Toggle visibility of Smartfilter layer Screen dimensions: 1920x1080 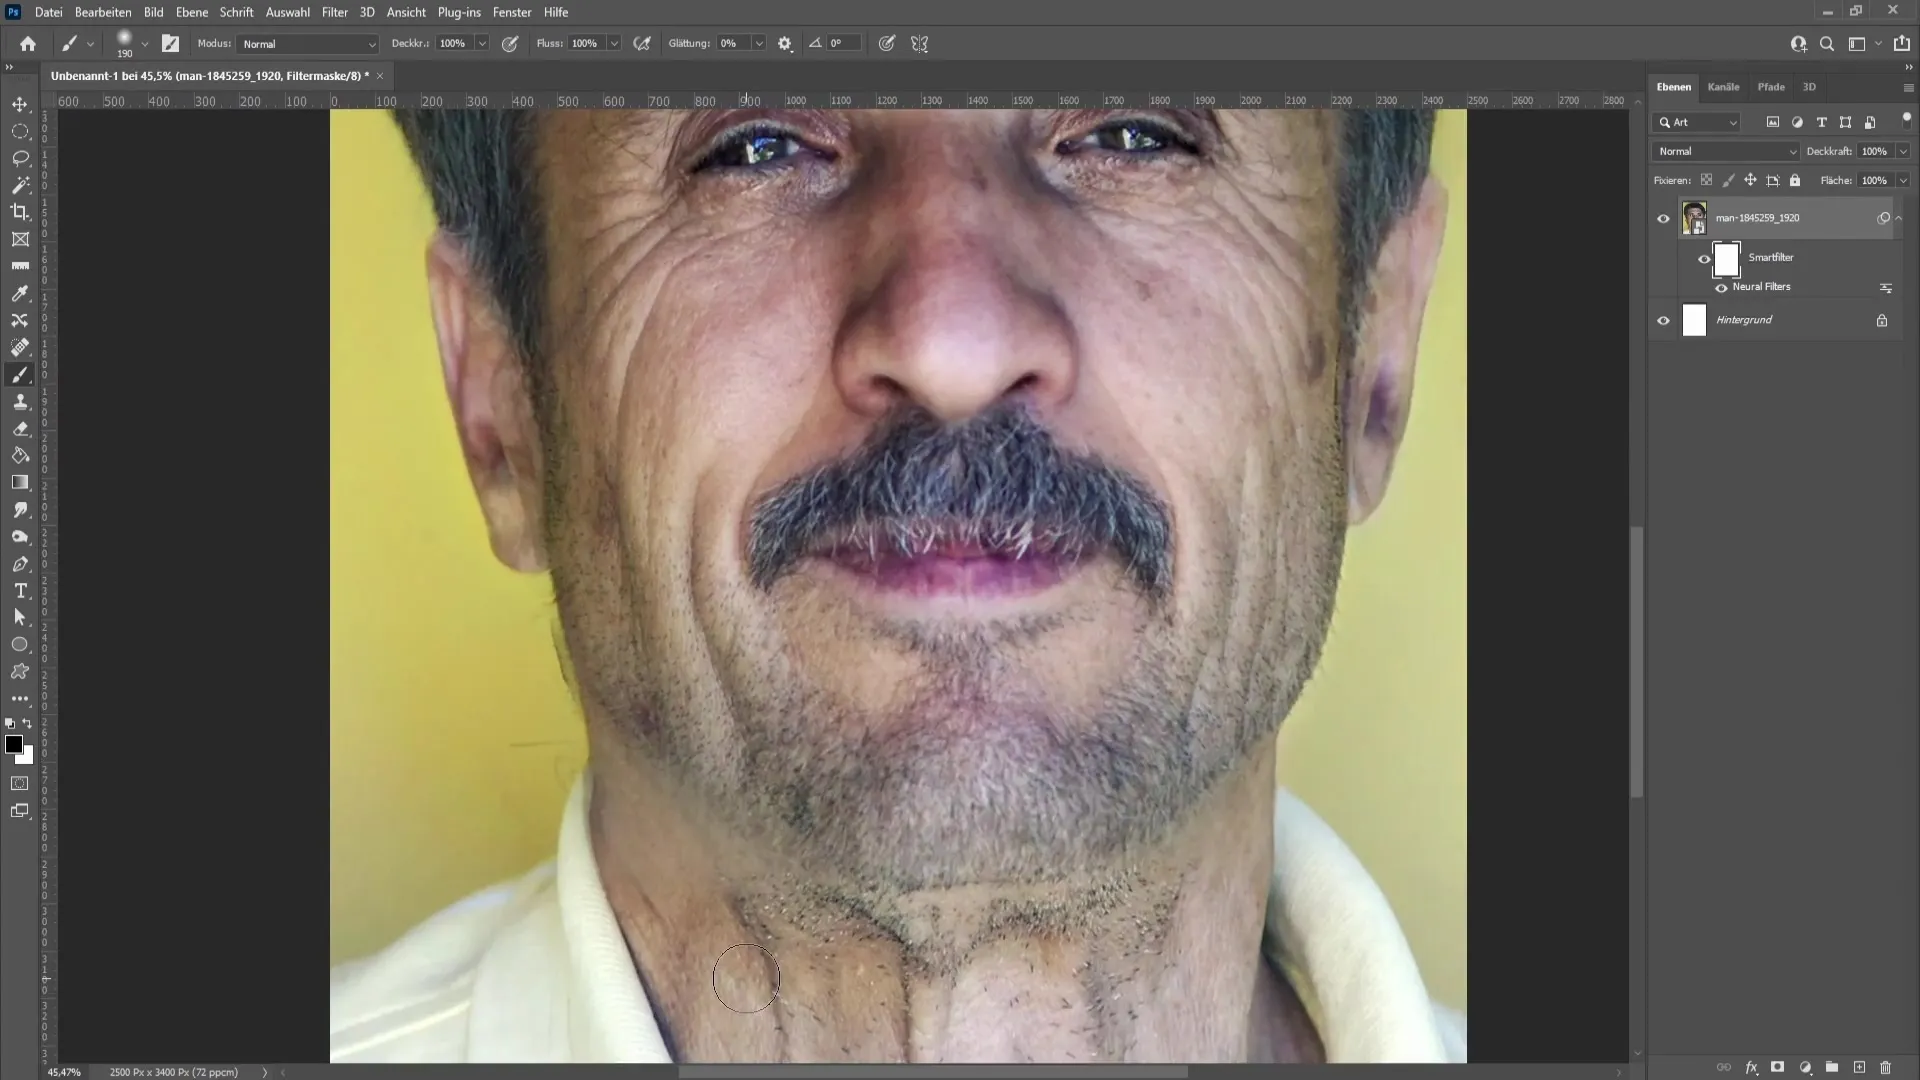[x=1705, y=257]
